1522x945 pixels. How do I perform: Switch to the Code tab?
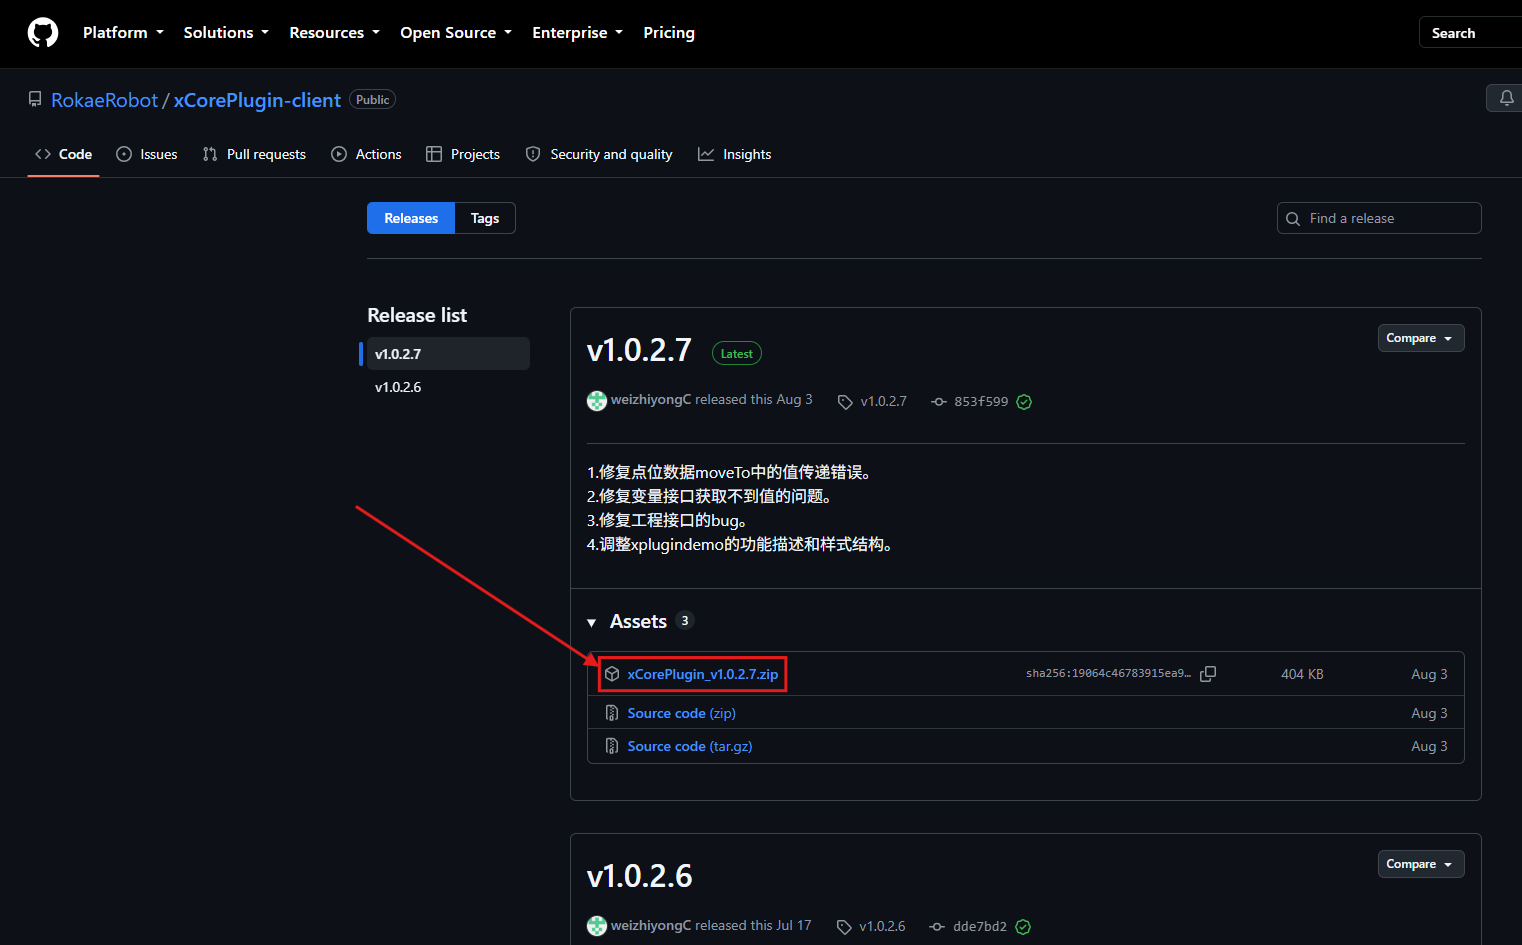[63, 154]
